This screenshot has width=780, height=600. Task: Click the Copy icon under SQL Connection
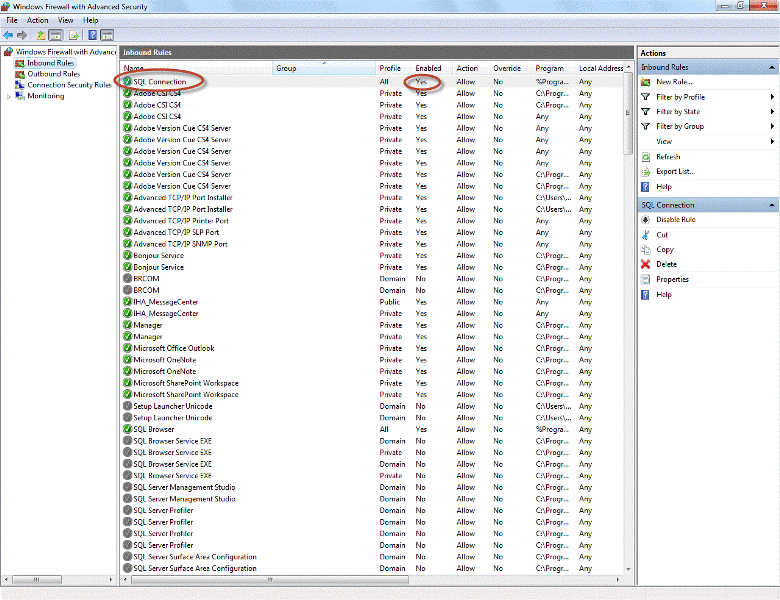coord(646,250)
